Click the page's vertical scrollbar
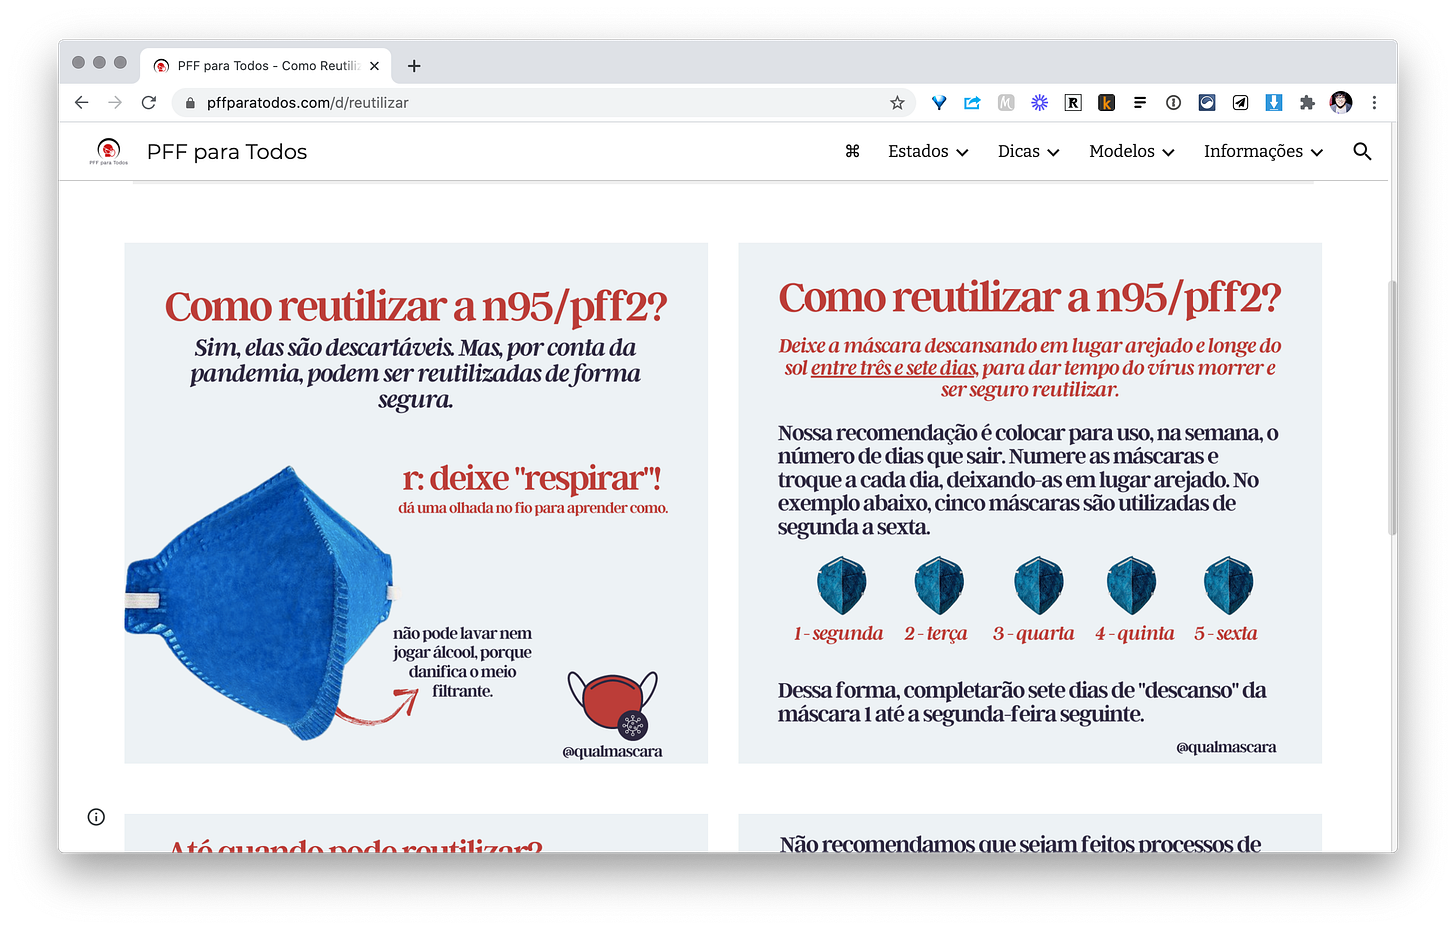Image resolution: width=1456 pixels, height=930 pixels. tap(1392, 408)
